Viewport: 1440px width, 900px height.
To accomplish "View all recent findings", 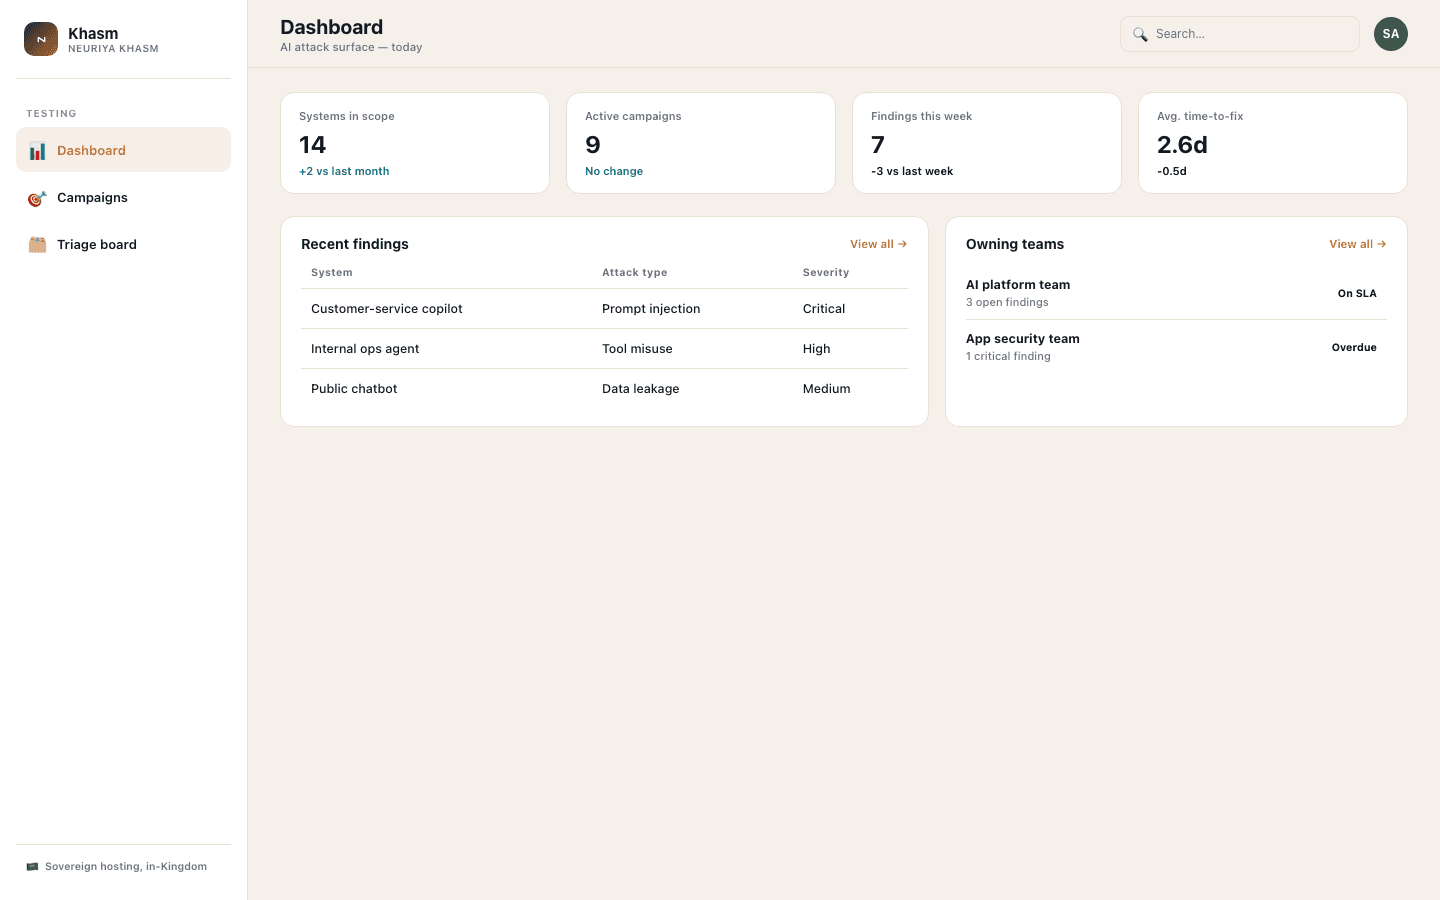I will pyautogui.click(x=878, y=244).
